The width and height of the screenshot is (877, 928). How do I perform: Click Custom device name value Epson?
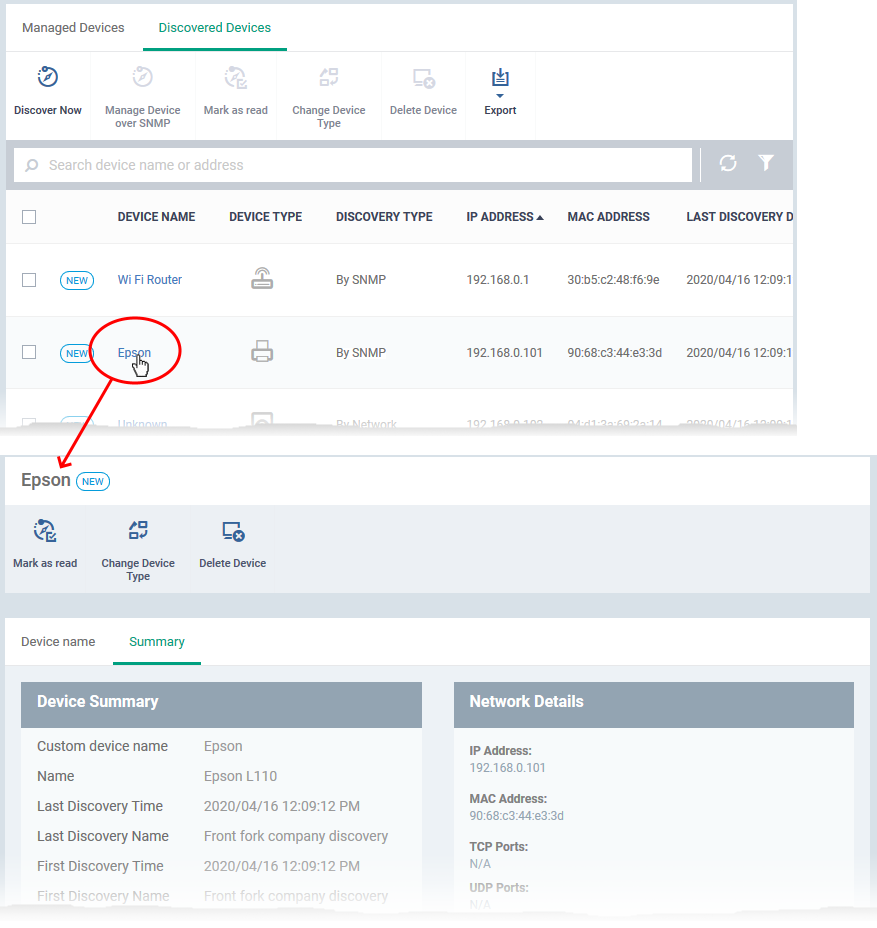(x=223, y=746)
